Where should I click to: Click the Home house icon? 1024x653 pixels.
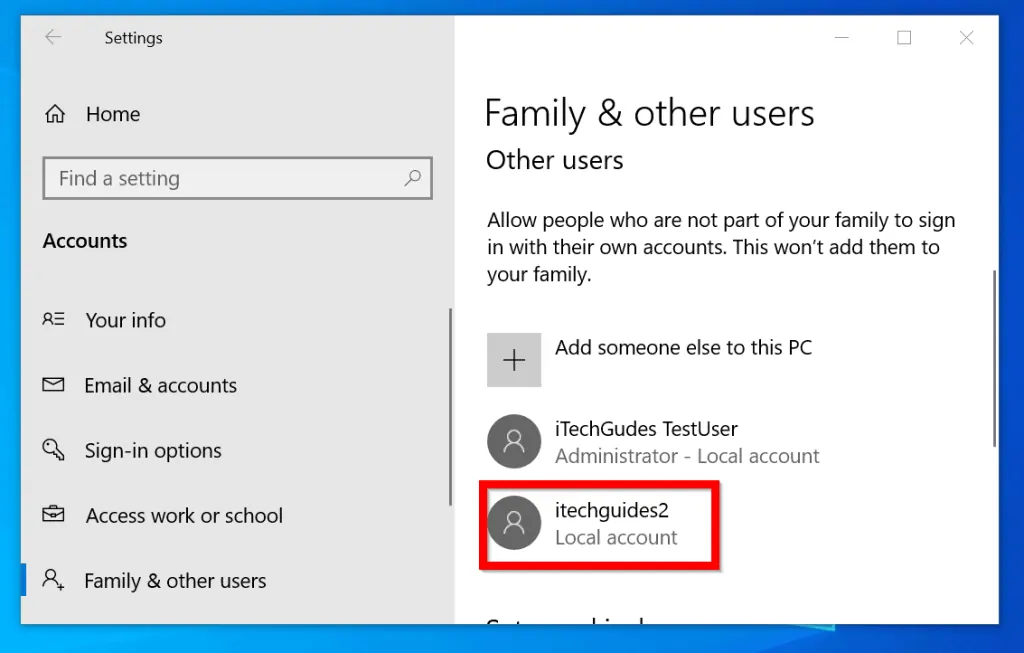coord(55,114)
